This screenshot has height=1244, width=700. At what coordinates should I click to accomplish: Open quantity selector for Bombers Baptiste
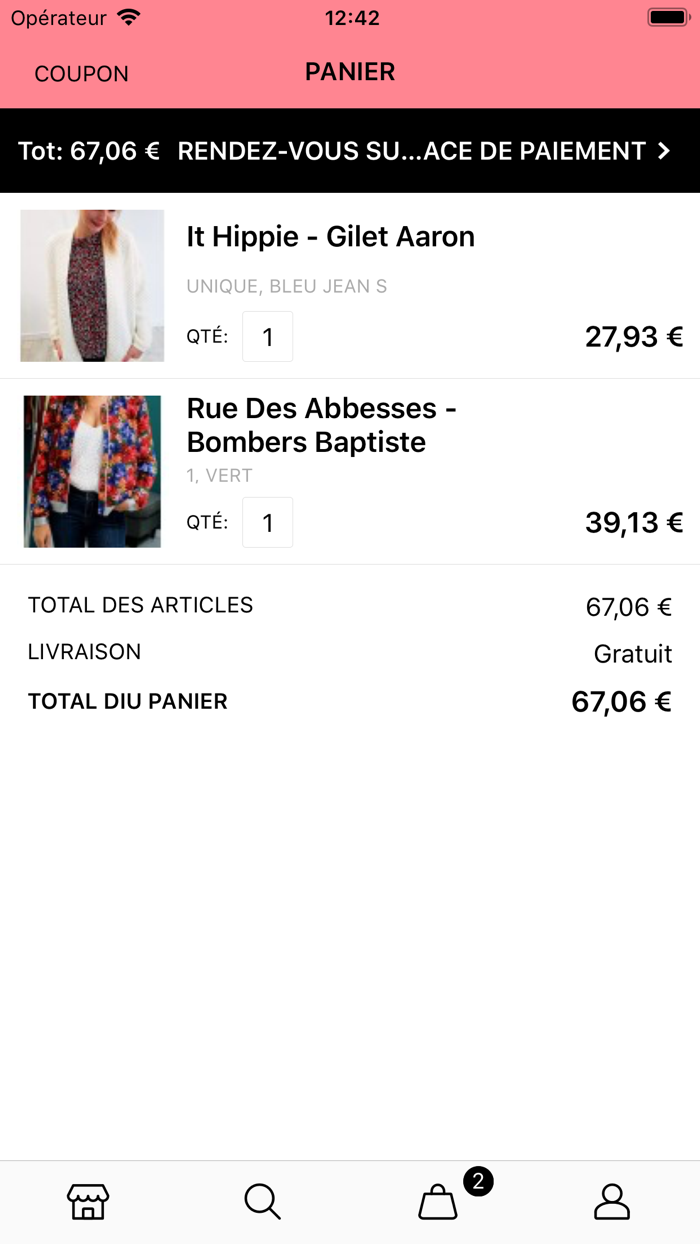(267, 523)
